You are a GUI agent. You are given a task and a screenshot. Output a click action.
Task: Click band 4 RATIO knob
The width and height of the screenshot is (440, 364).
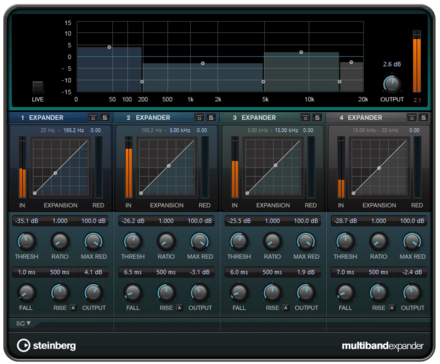point(379,241)
